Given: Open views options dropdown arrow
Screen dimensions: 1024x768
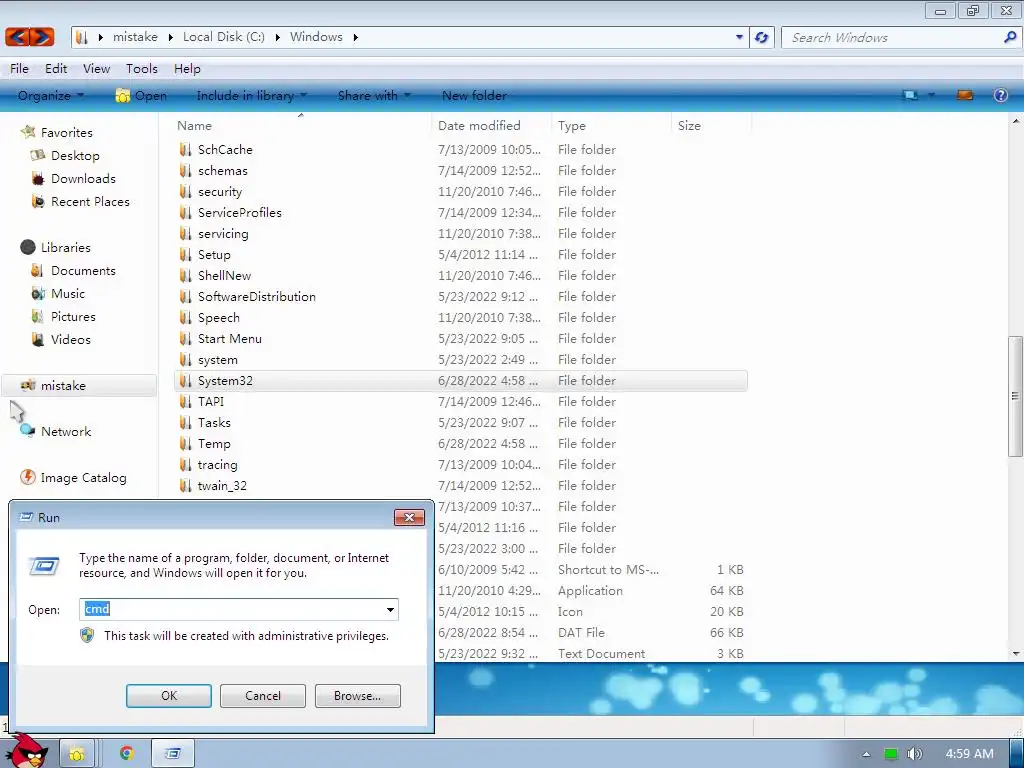Looking at the screenshot, I should pos(931,95).
